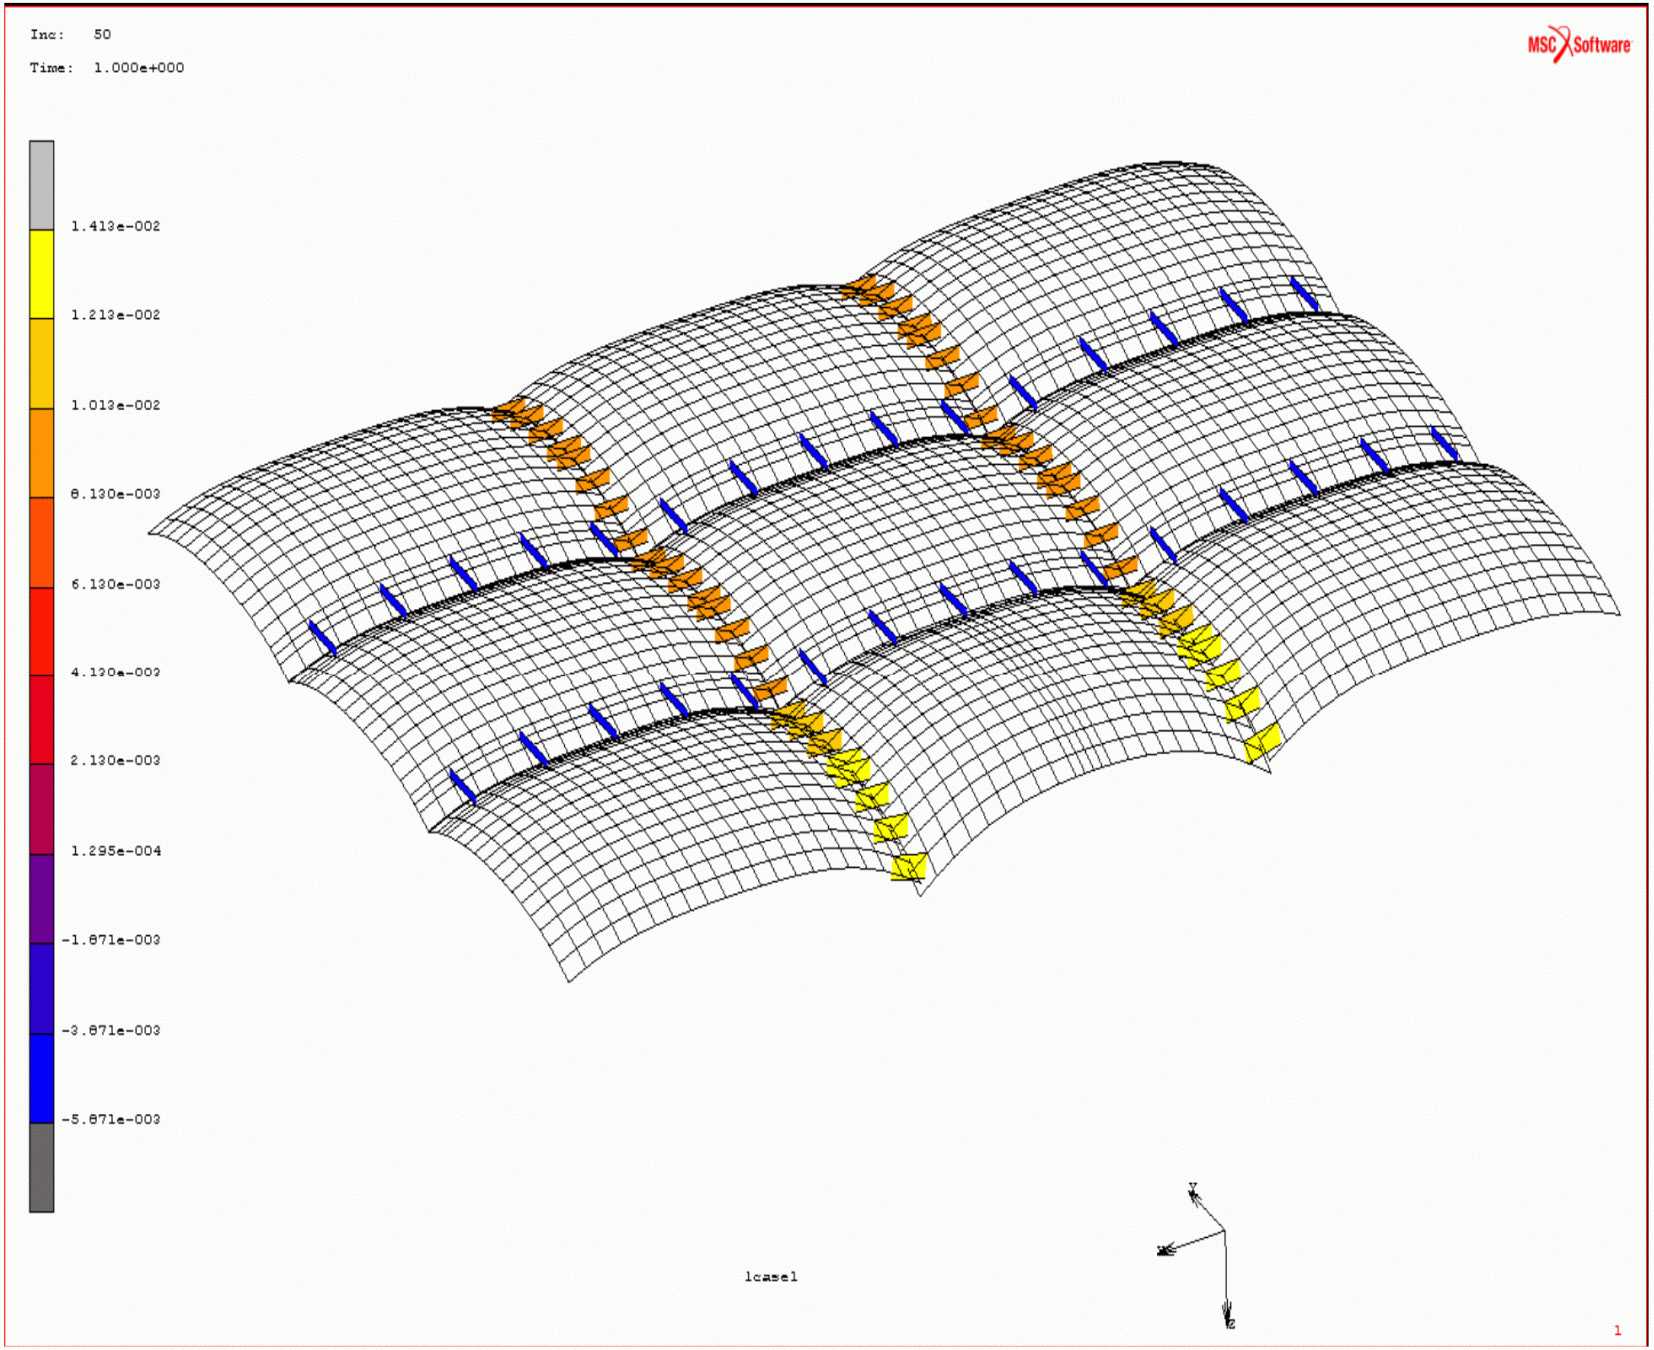Click legend value -5.871e-003
1654x1350 pixels.
pos(111,1119)
